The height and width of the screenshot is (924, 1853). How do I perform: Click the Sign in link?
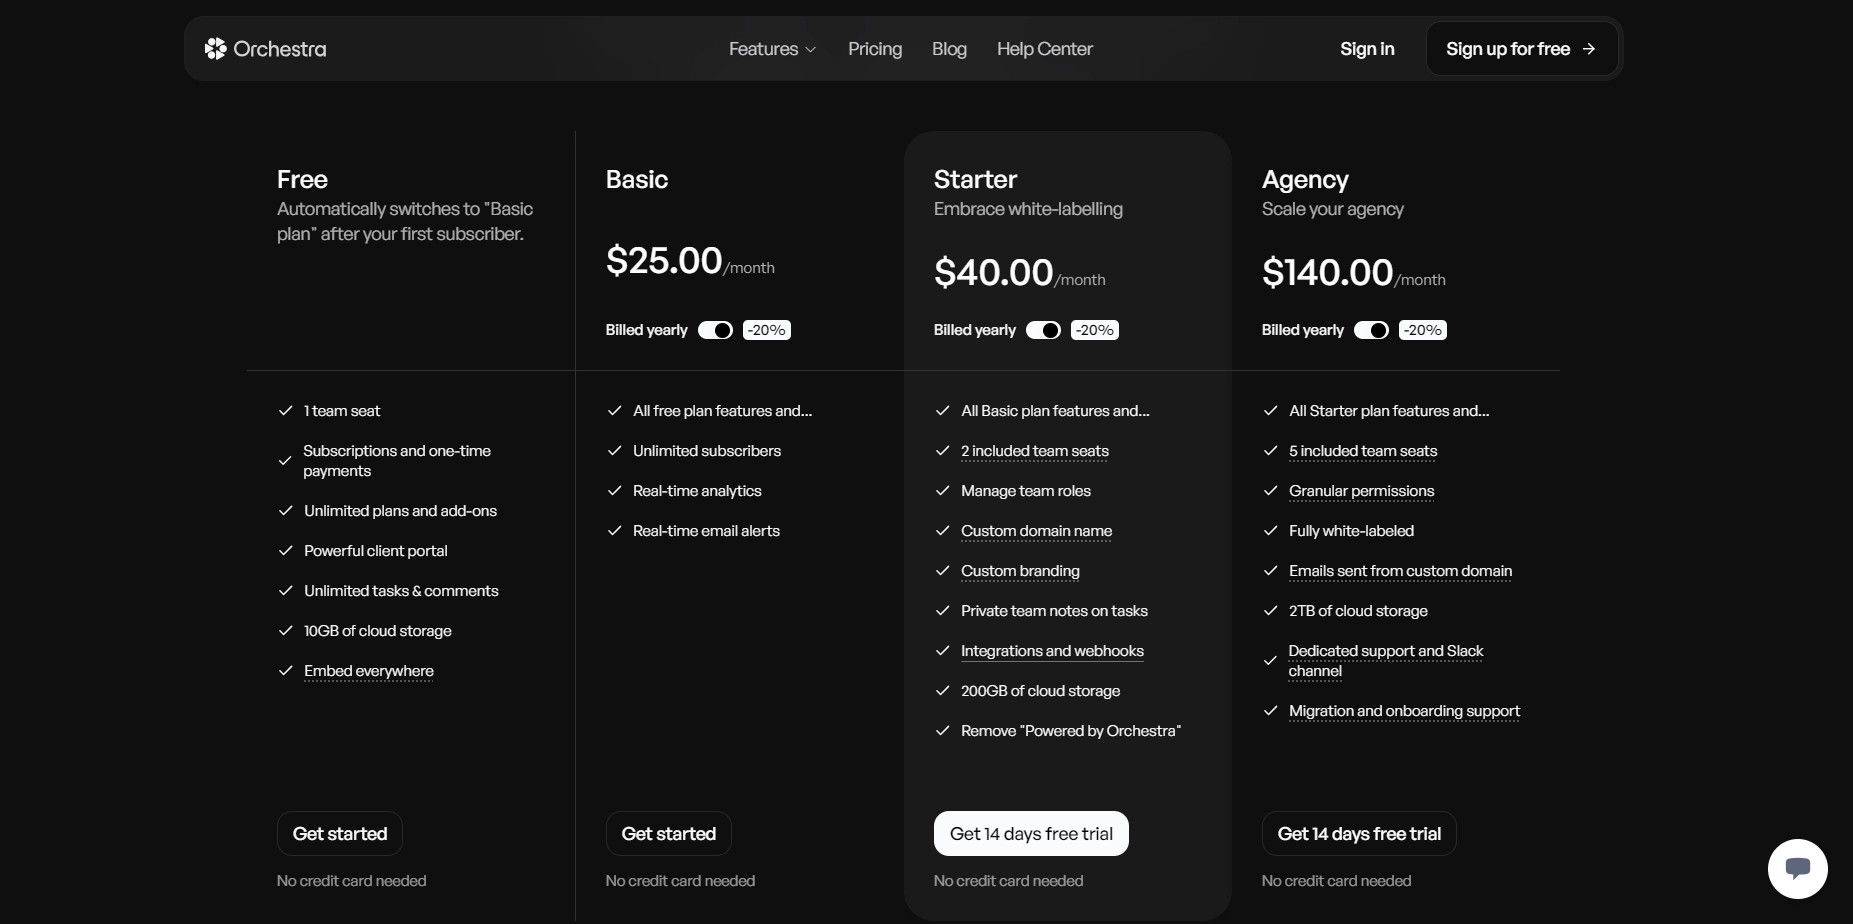1367,49
